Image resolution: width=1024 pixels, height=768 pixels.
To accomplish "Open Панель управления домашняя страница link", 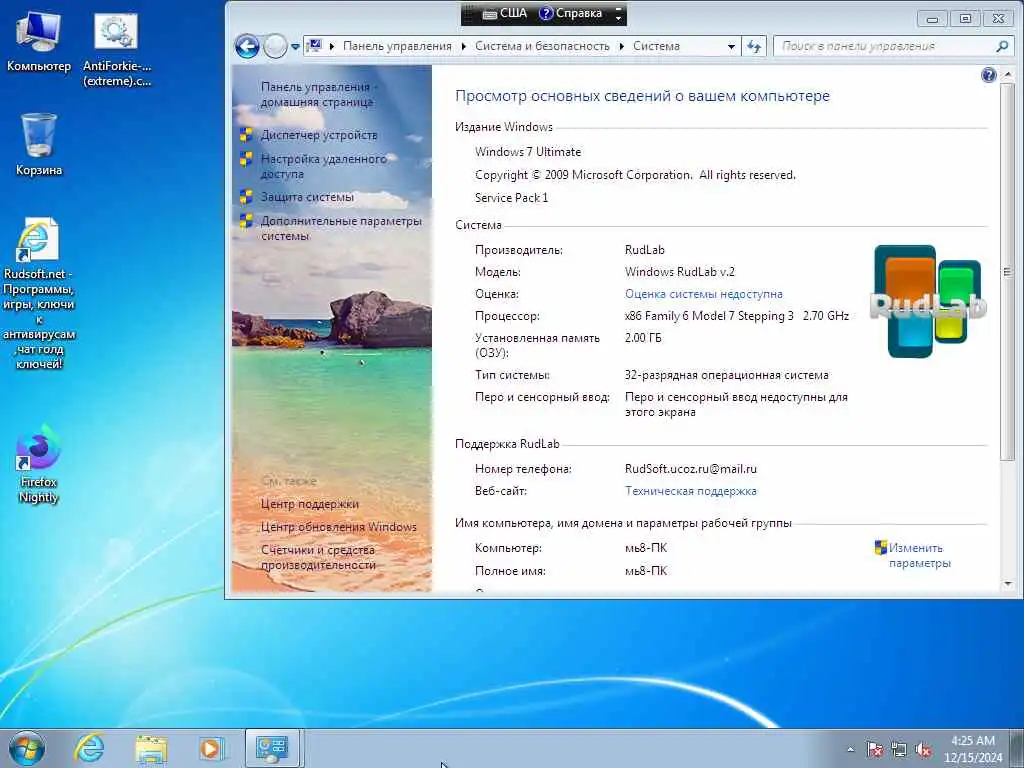I will click(317, 95).
